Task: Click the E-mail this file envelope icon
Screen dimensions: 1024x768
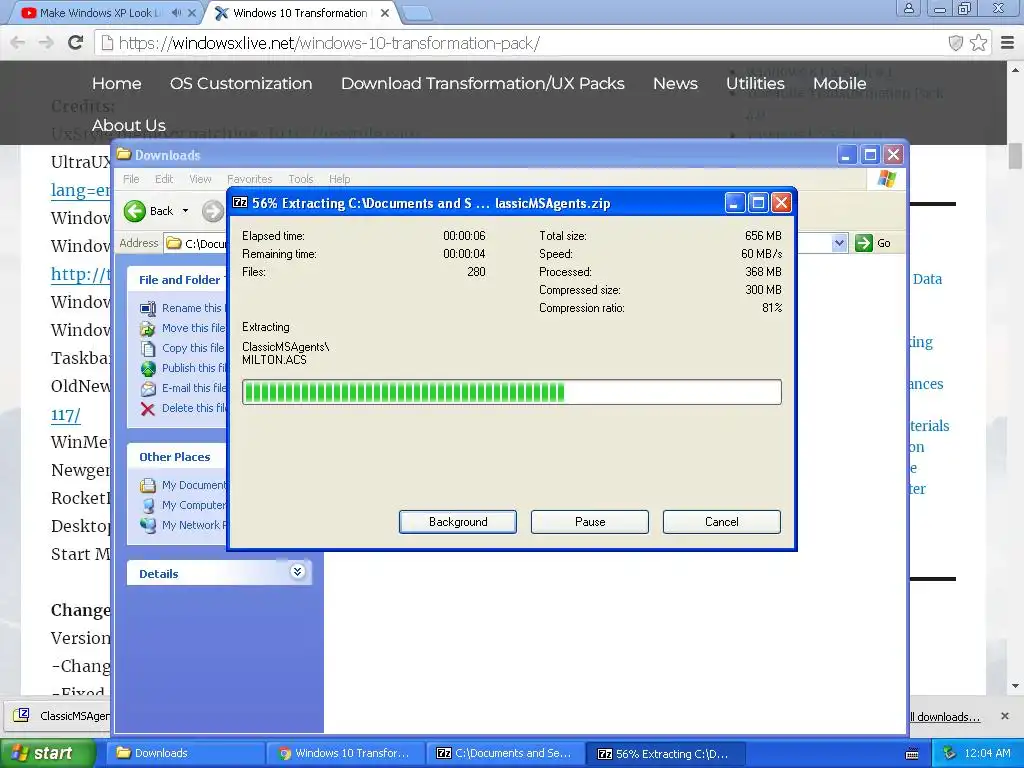Action: tap(148, 389)
